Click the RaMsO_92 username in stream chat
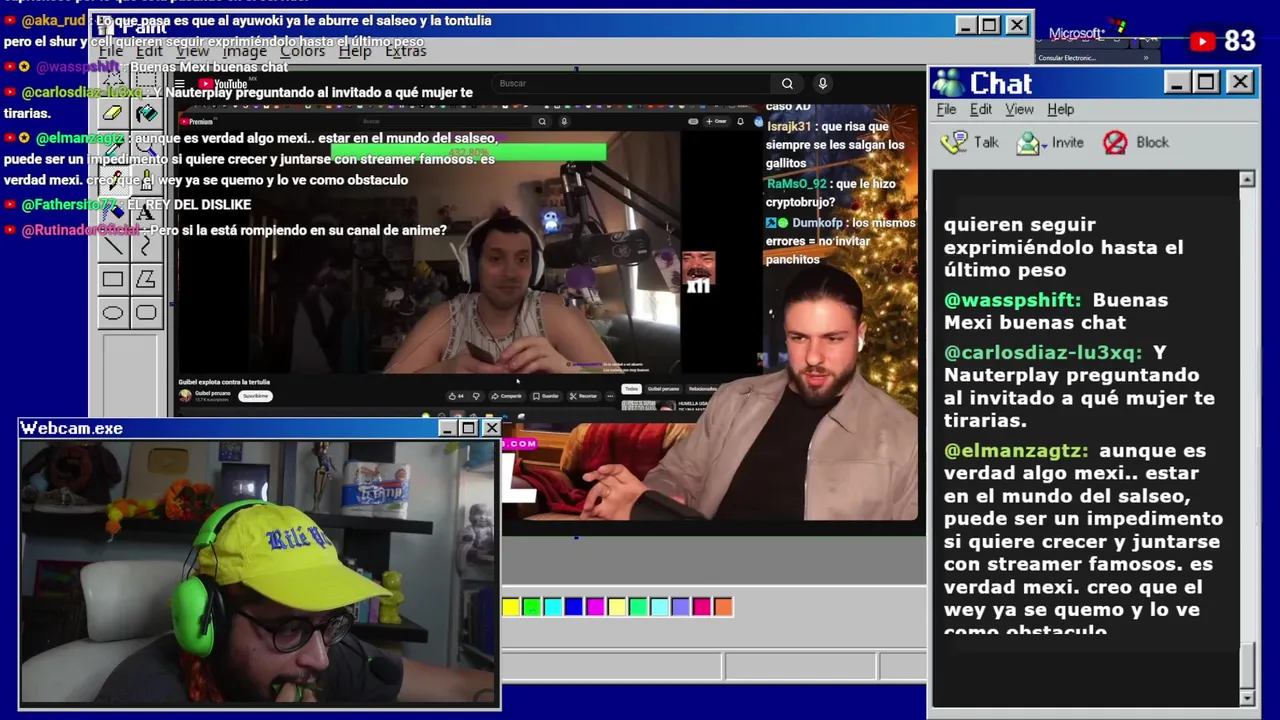This screenshot has height=720, width=1280. (x=795, y=184)
